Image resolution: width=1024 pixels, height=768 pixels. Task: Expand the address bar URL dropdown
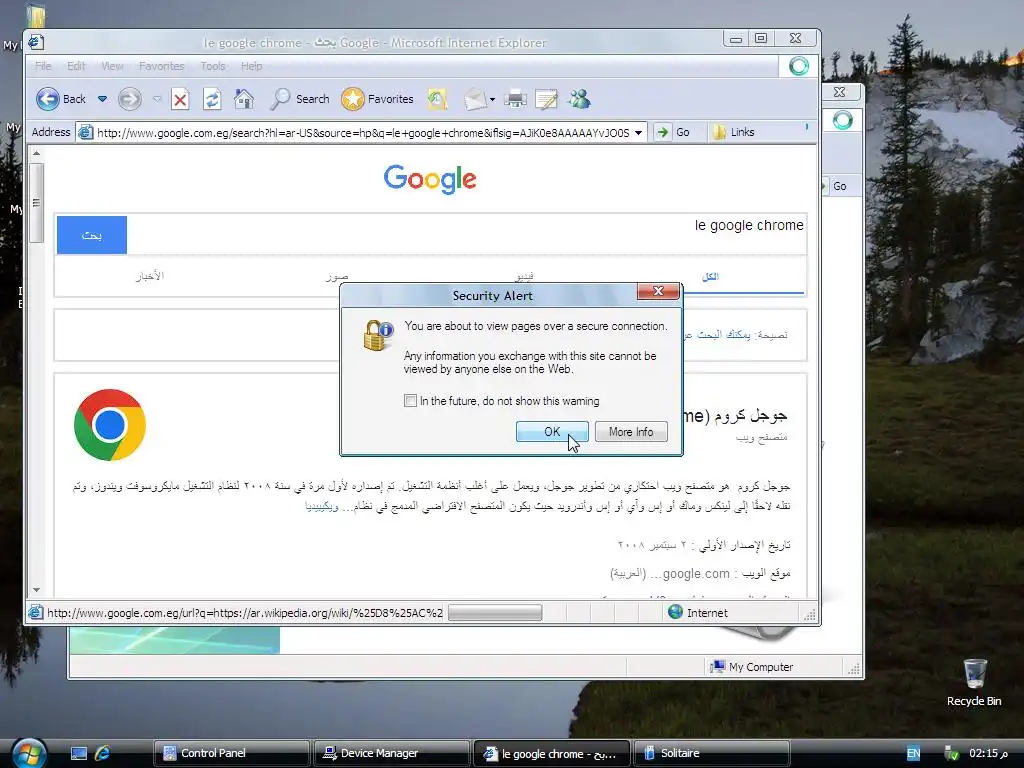638,133
